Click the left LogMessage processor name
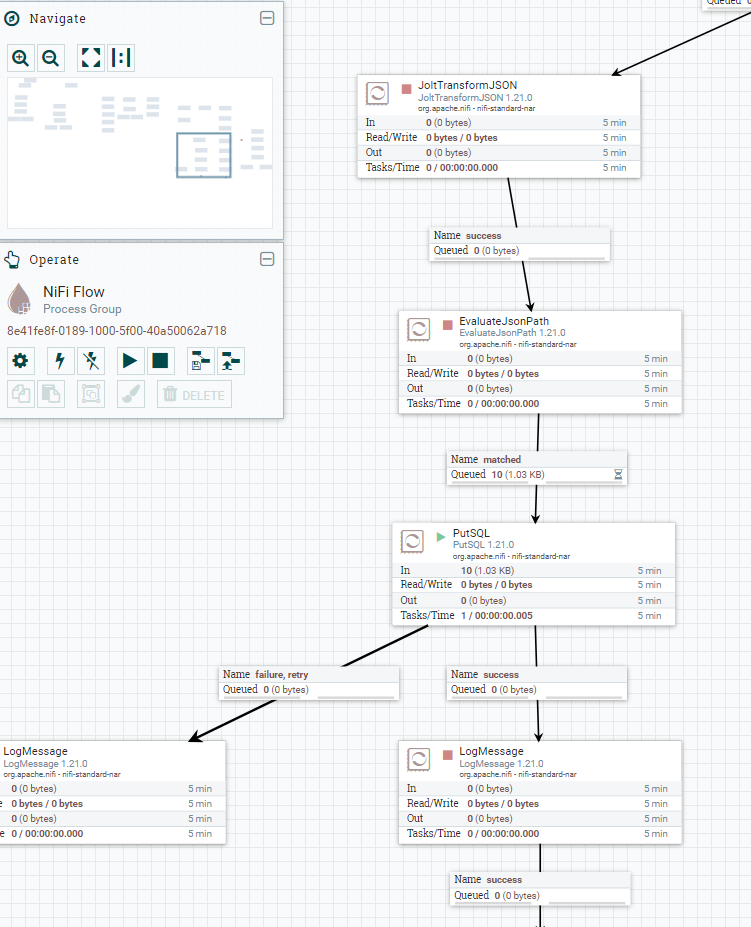751x927 pixels. pos(35,751)
